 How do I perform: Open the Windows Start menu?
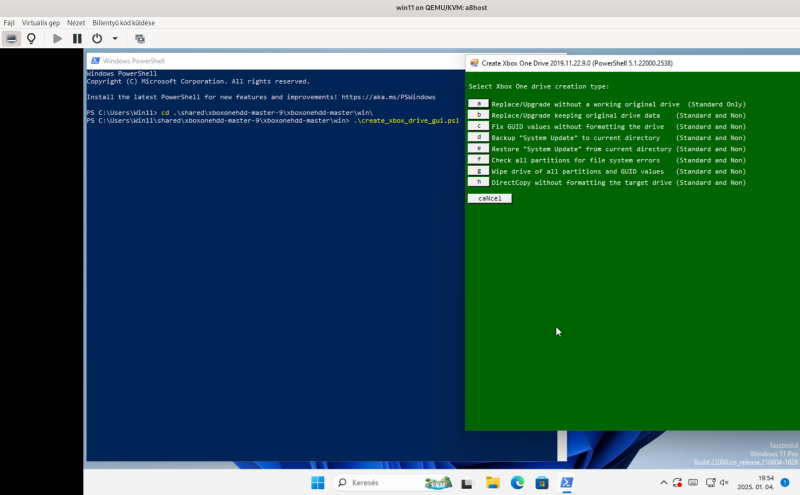317,482
